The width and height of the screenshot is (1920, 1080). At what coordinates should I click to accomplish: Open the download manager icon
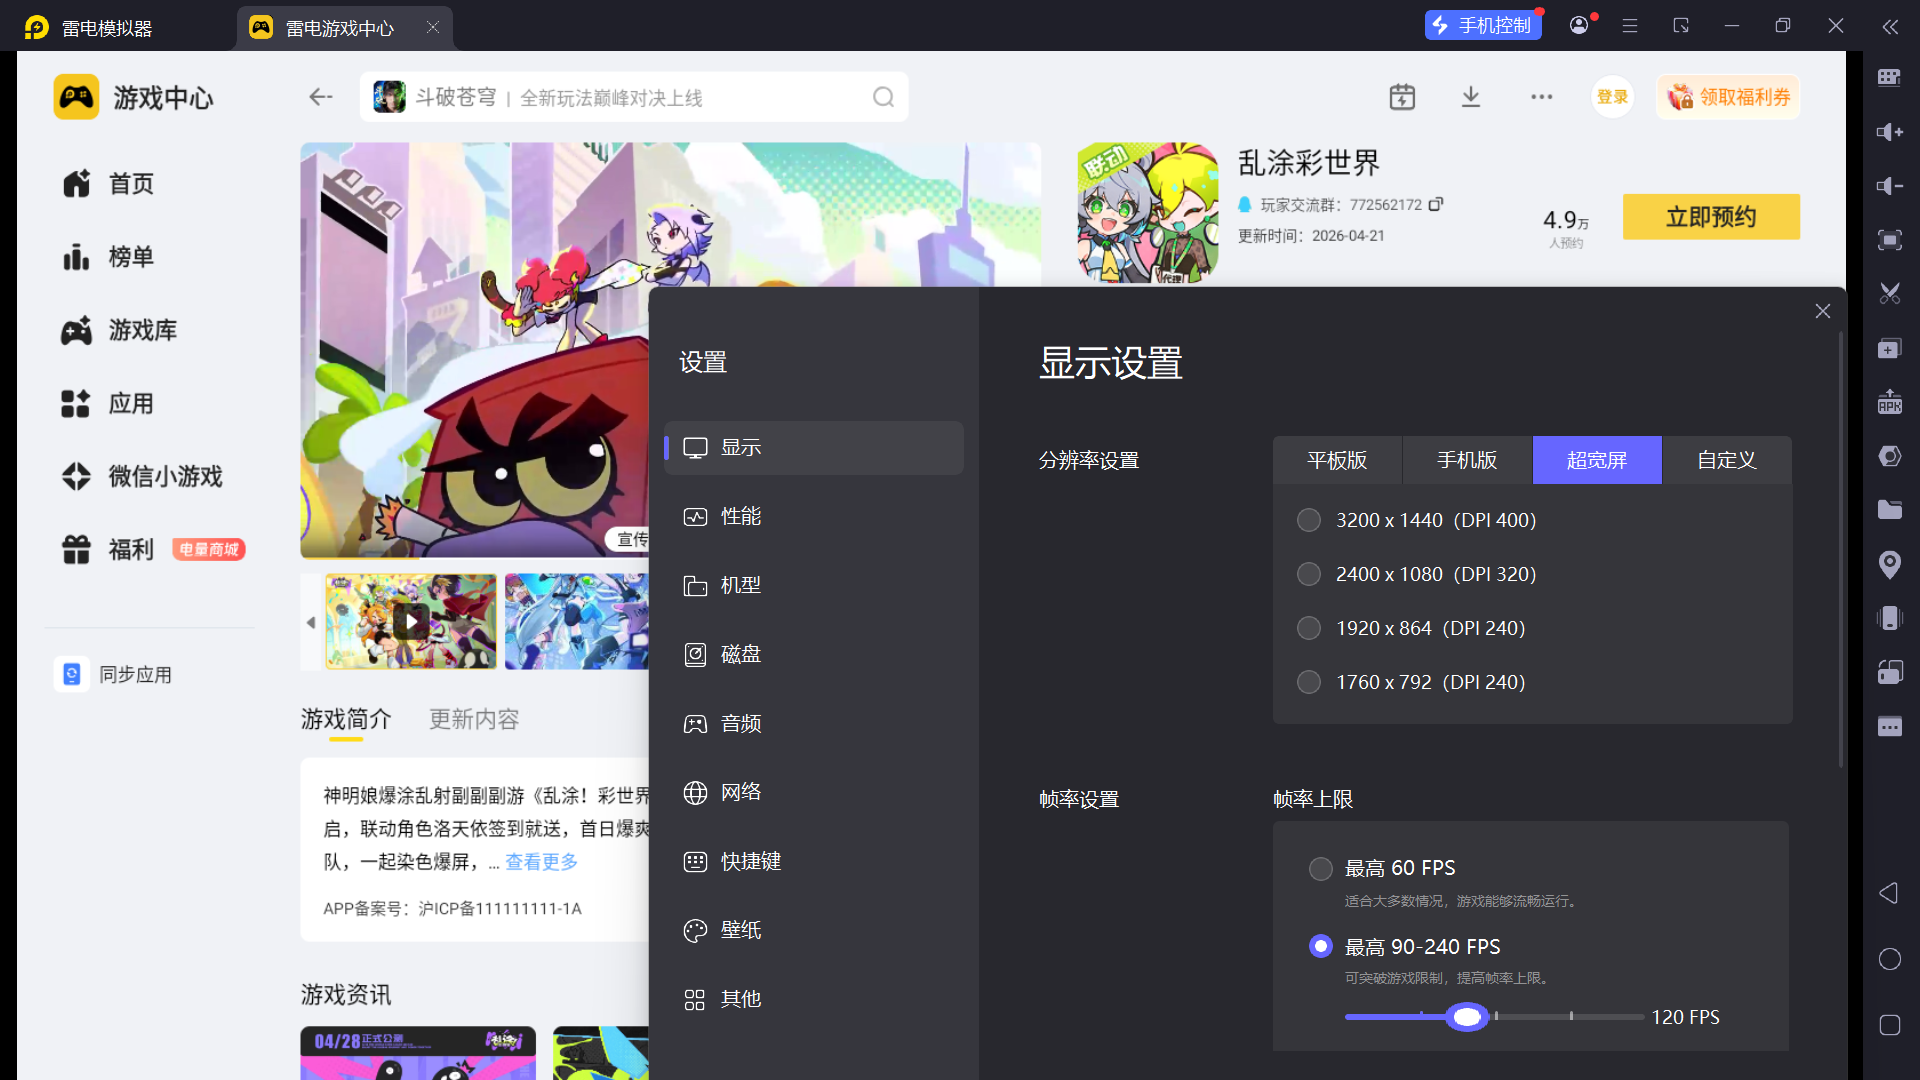pyautogui.click(x=1471, y=97)
